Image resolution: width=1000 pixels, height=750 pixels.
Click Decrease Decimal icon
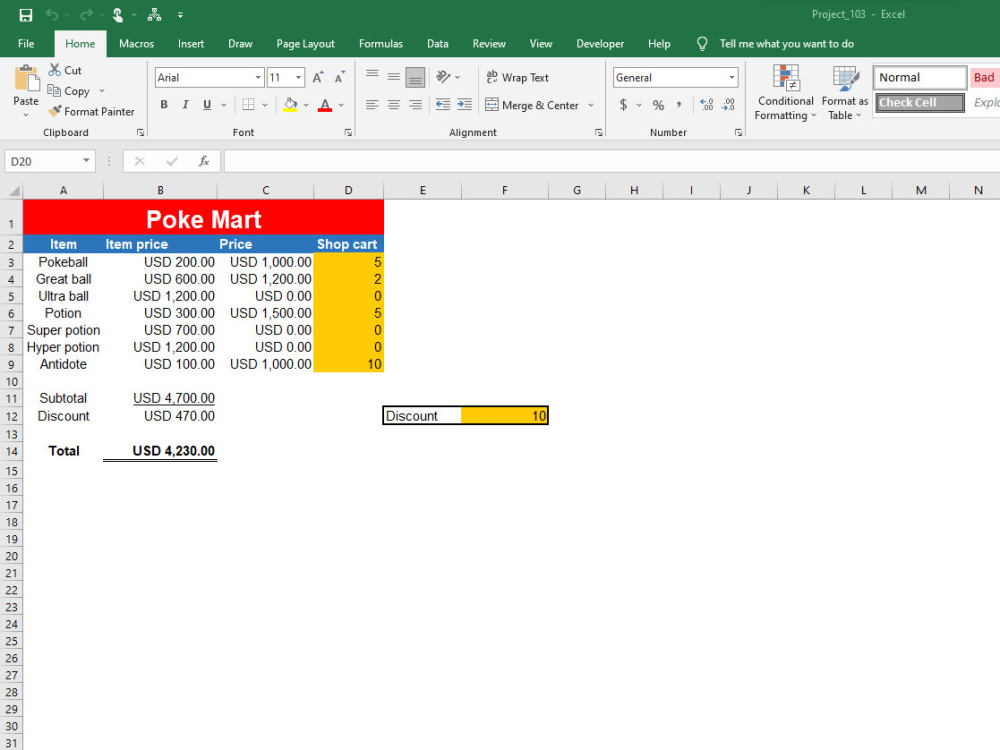(x=728, y=105)
